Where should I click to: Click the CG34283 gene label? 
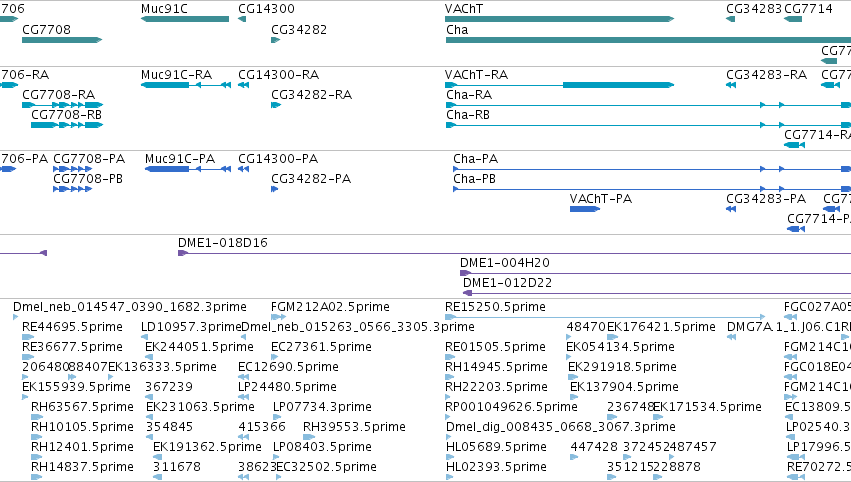pyautogui.click(x=754, y=9)
